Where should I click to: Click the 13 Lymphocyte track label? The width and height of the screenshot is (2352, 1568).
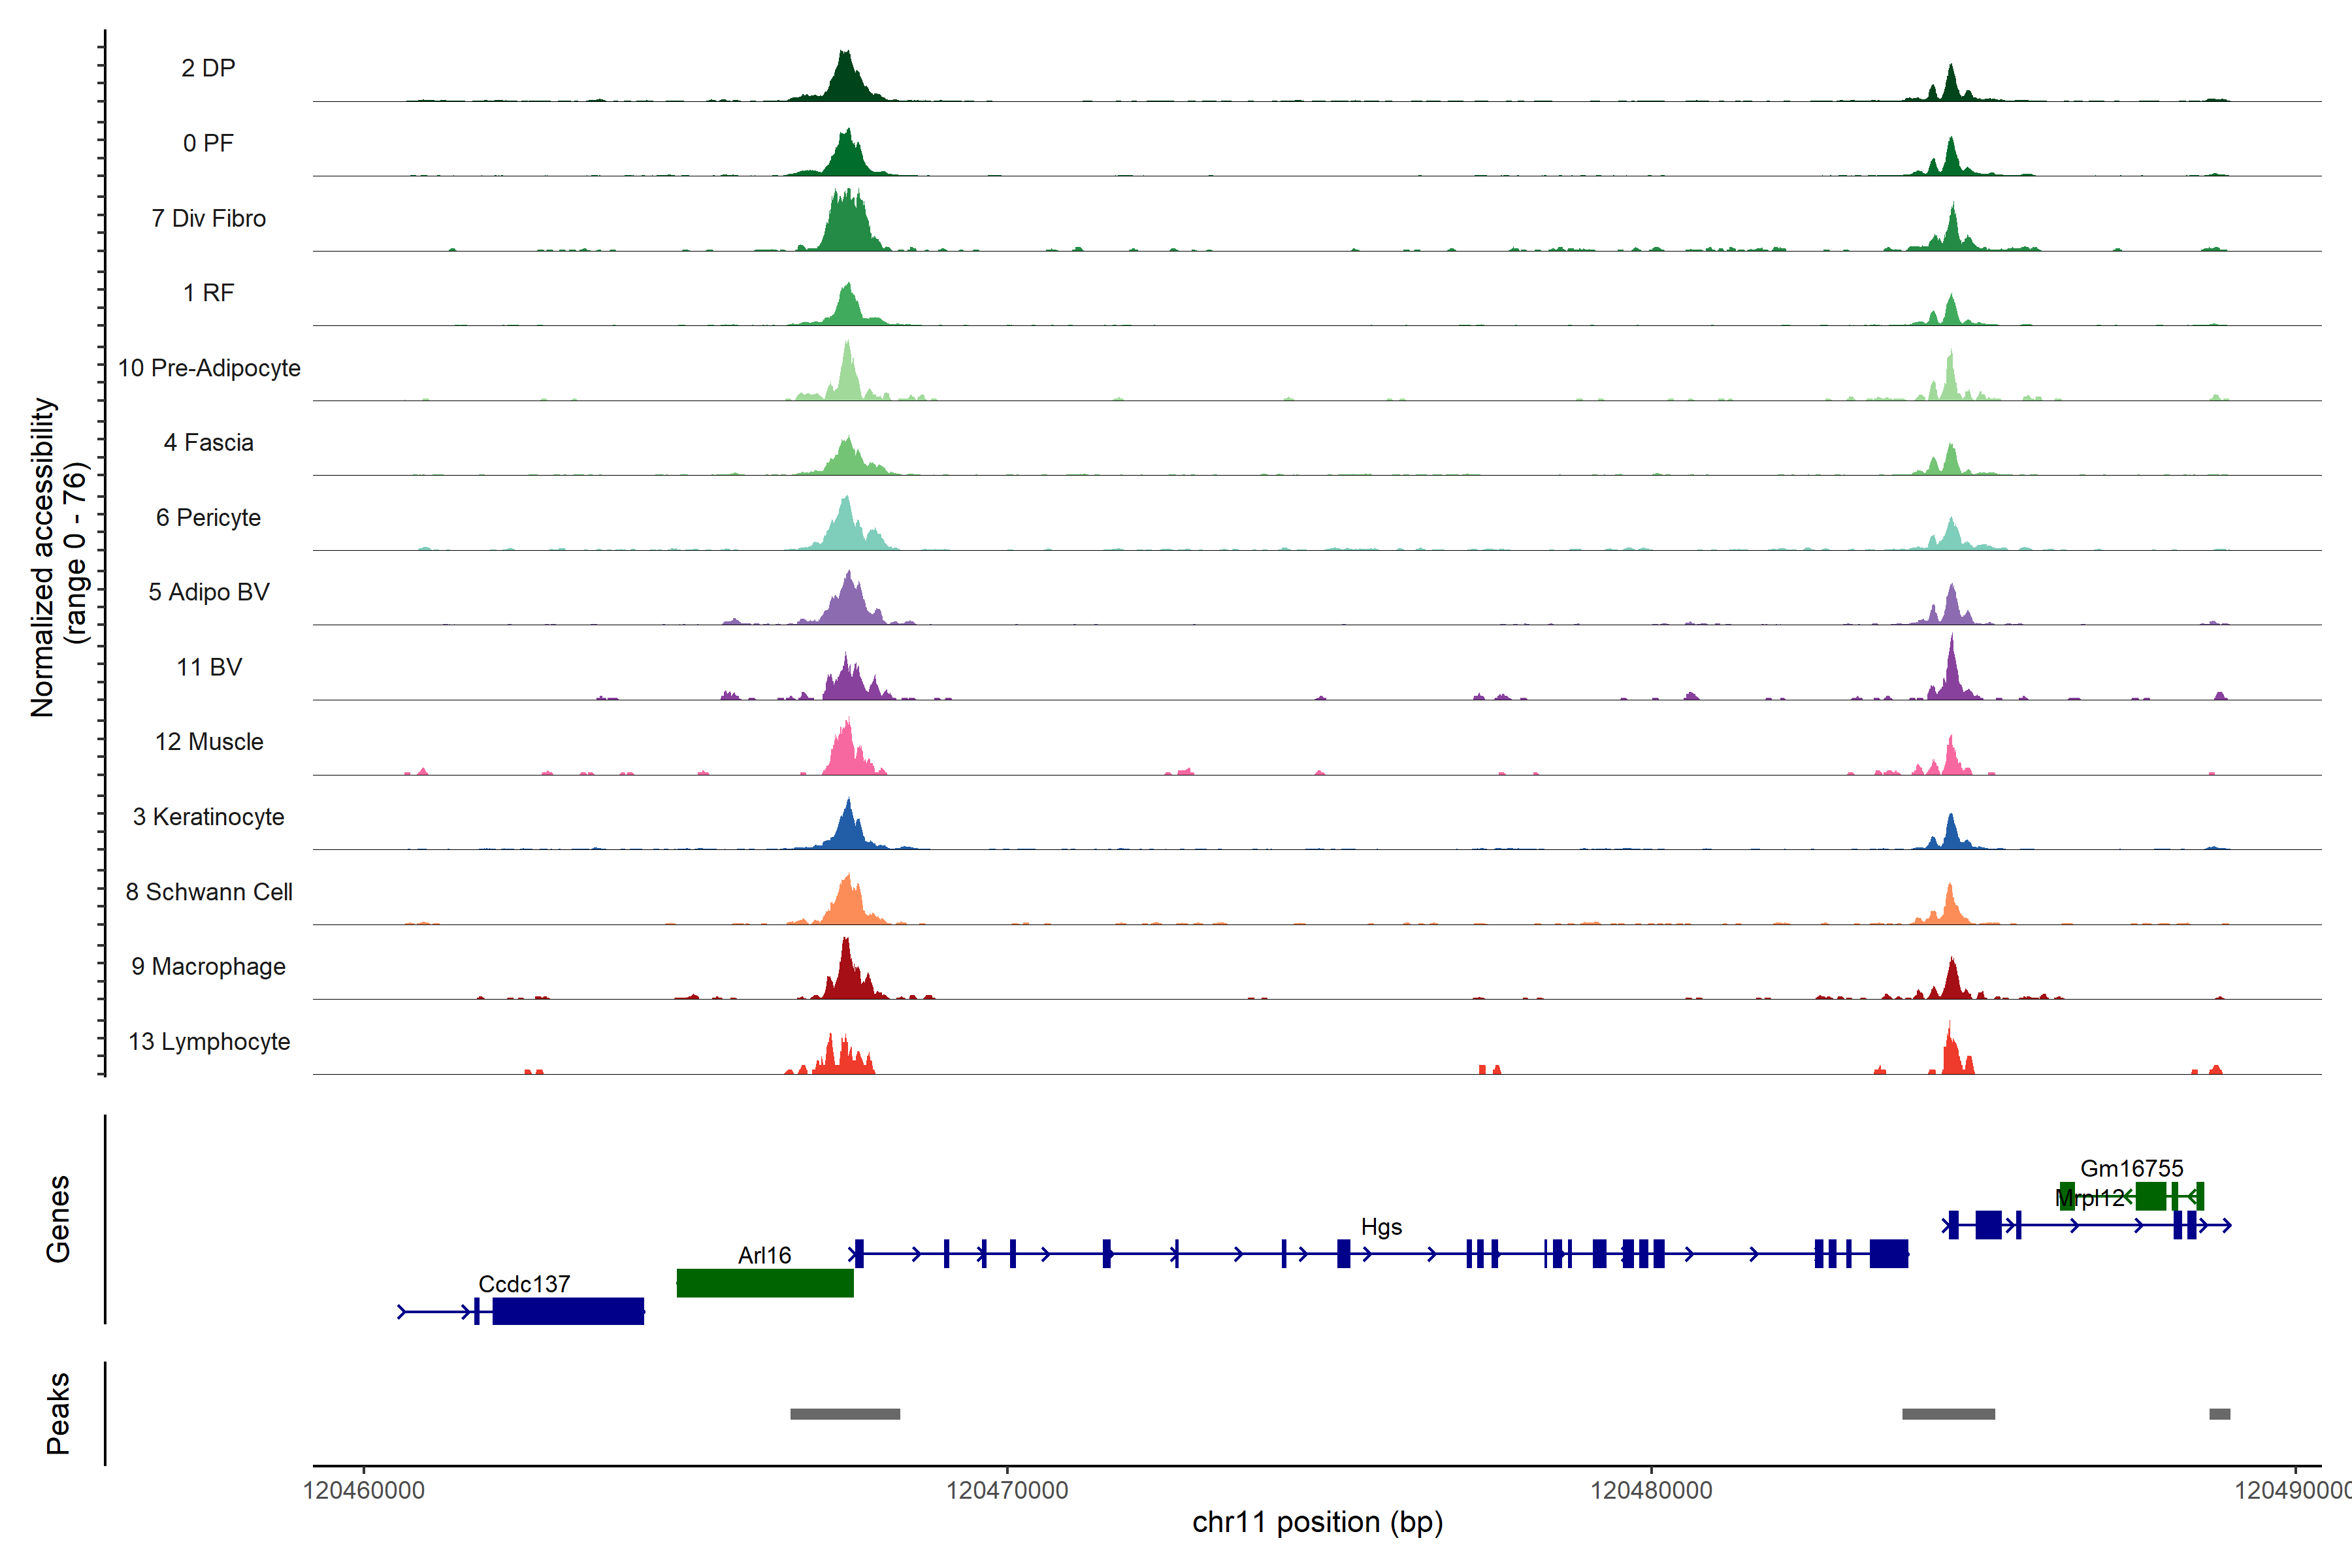coord(209,1041)
